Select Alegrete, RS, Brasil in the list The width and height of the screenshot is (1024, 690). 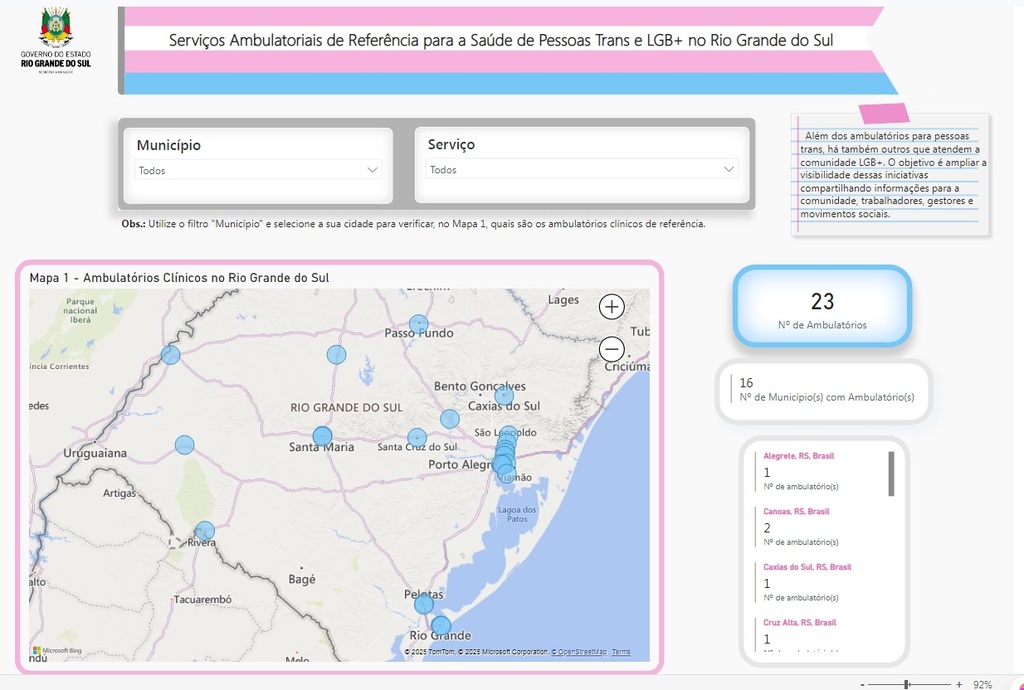(x=798, y=456)
